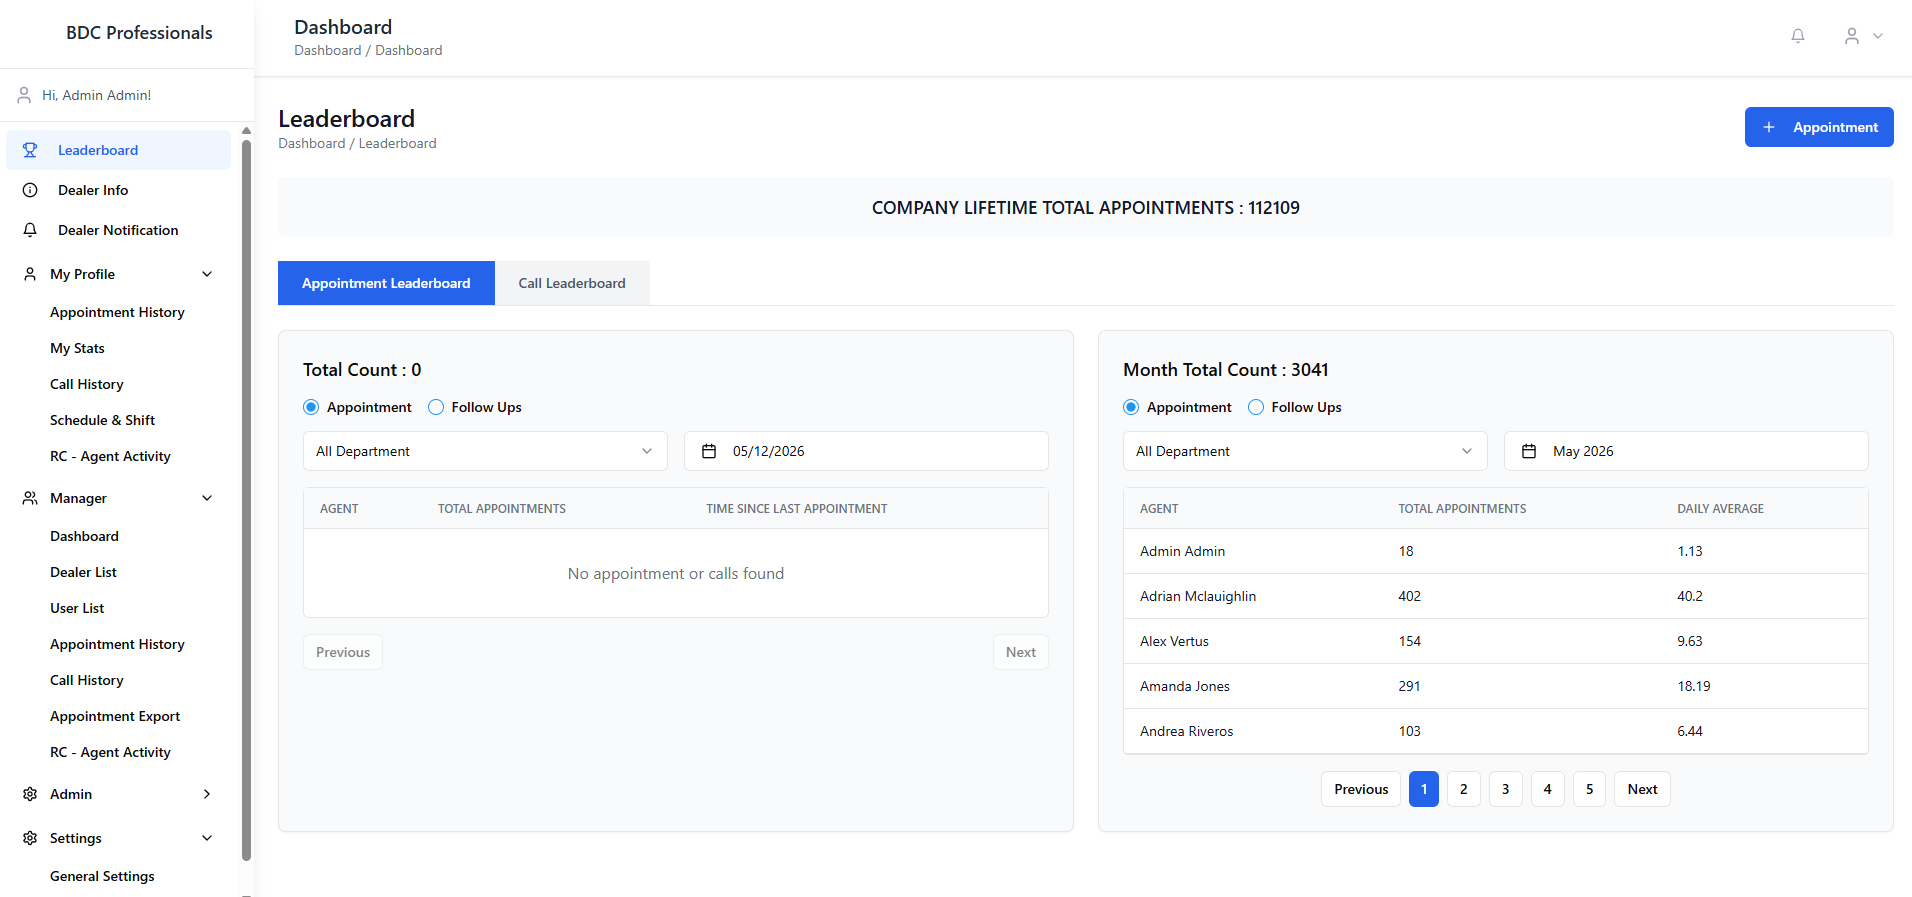Open Appointment Export in sidebar

point(115,716)
